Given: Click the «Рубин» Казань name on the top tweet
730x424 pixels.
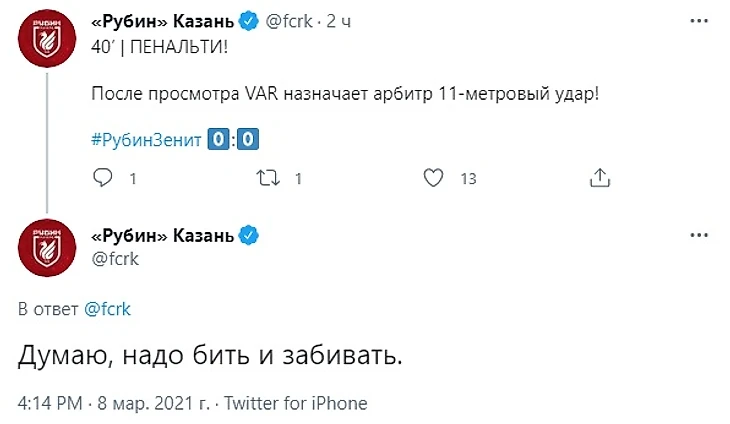Looking at the screenshot, I should [x=164, y=22].
